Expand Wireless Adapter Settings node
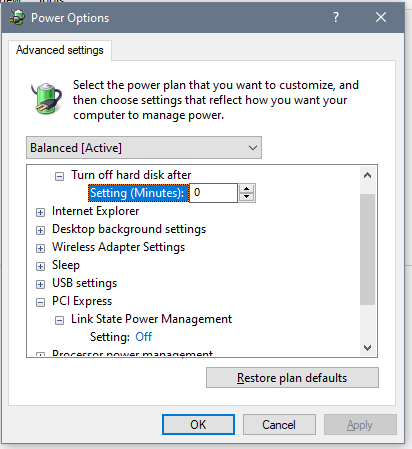The width and height of the screenshot is (412, 449). [40, 248]
